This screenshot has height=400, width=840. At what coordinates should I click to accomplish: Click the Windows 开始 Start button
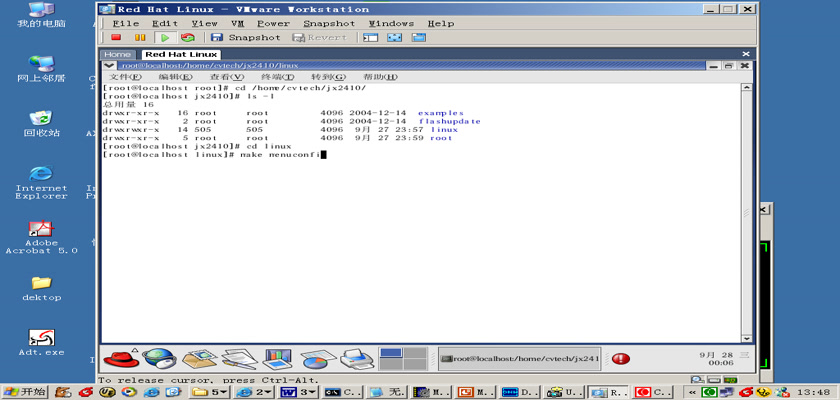pyautogui.click(x=26, y=392)
